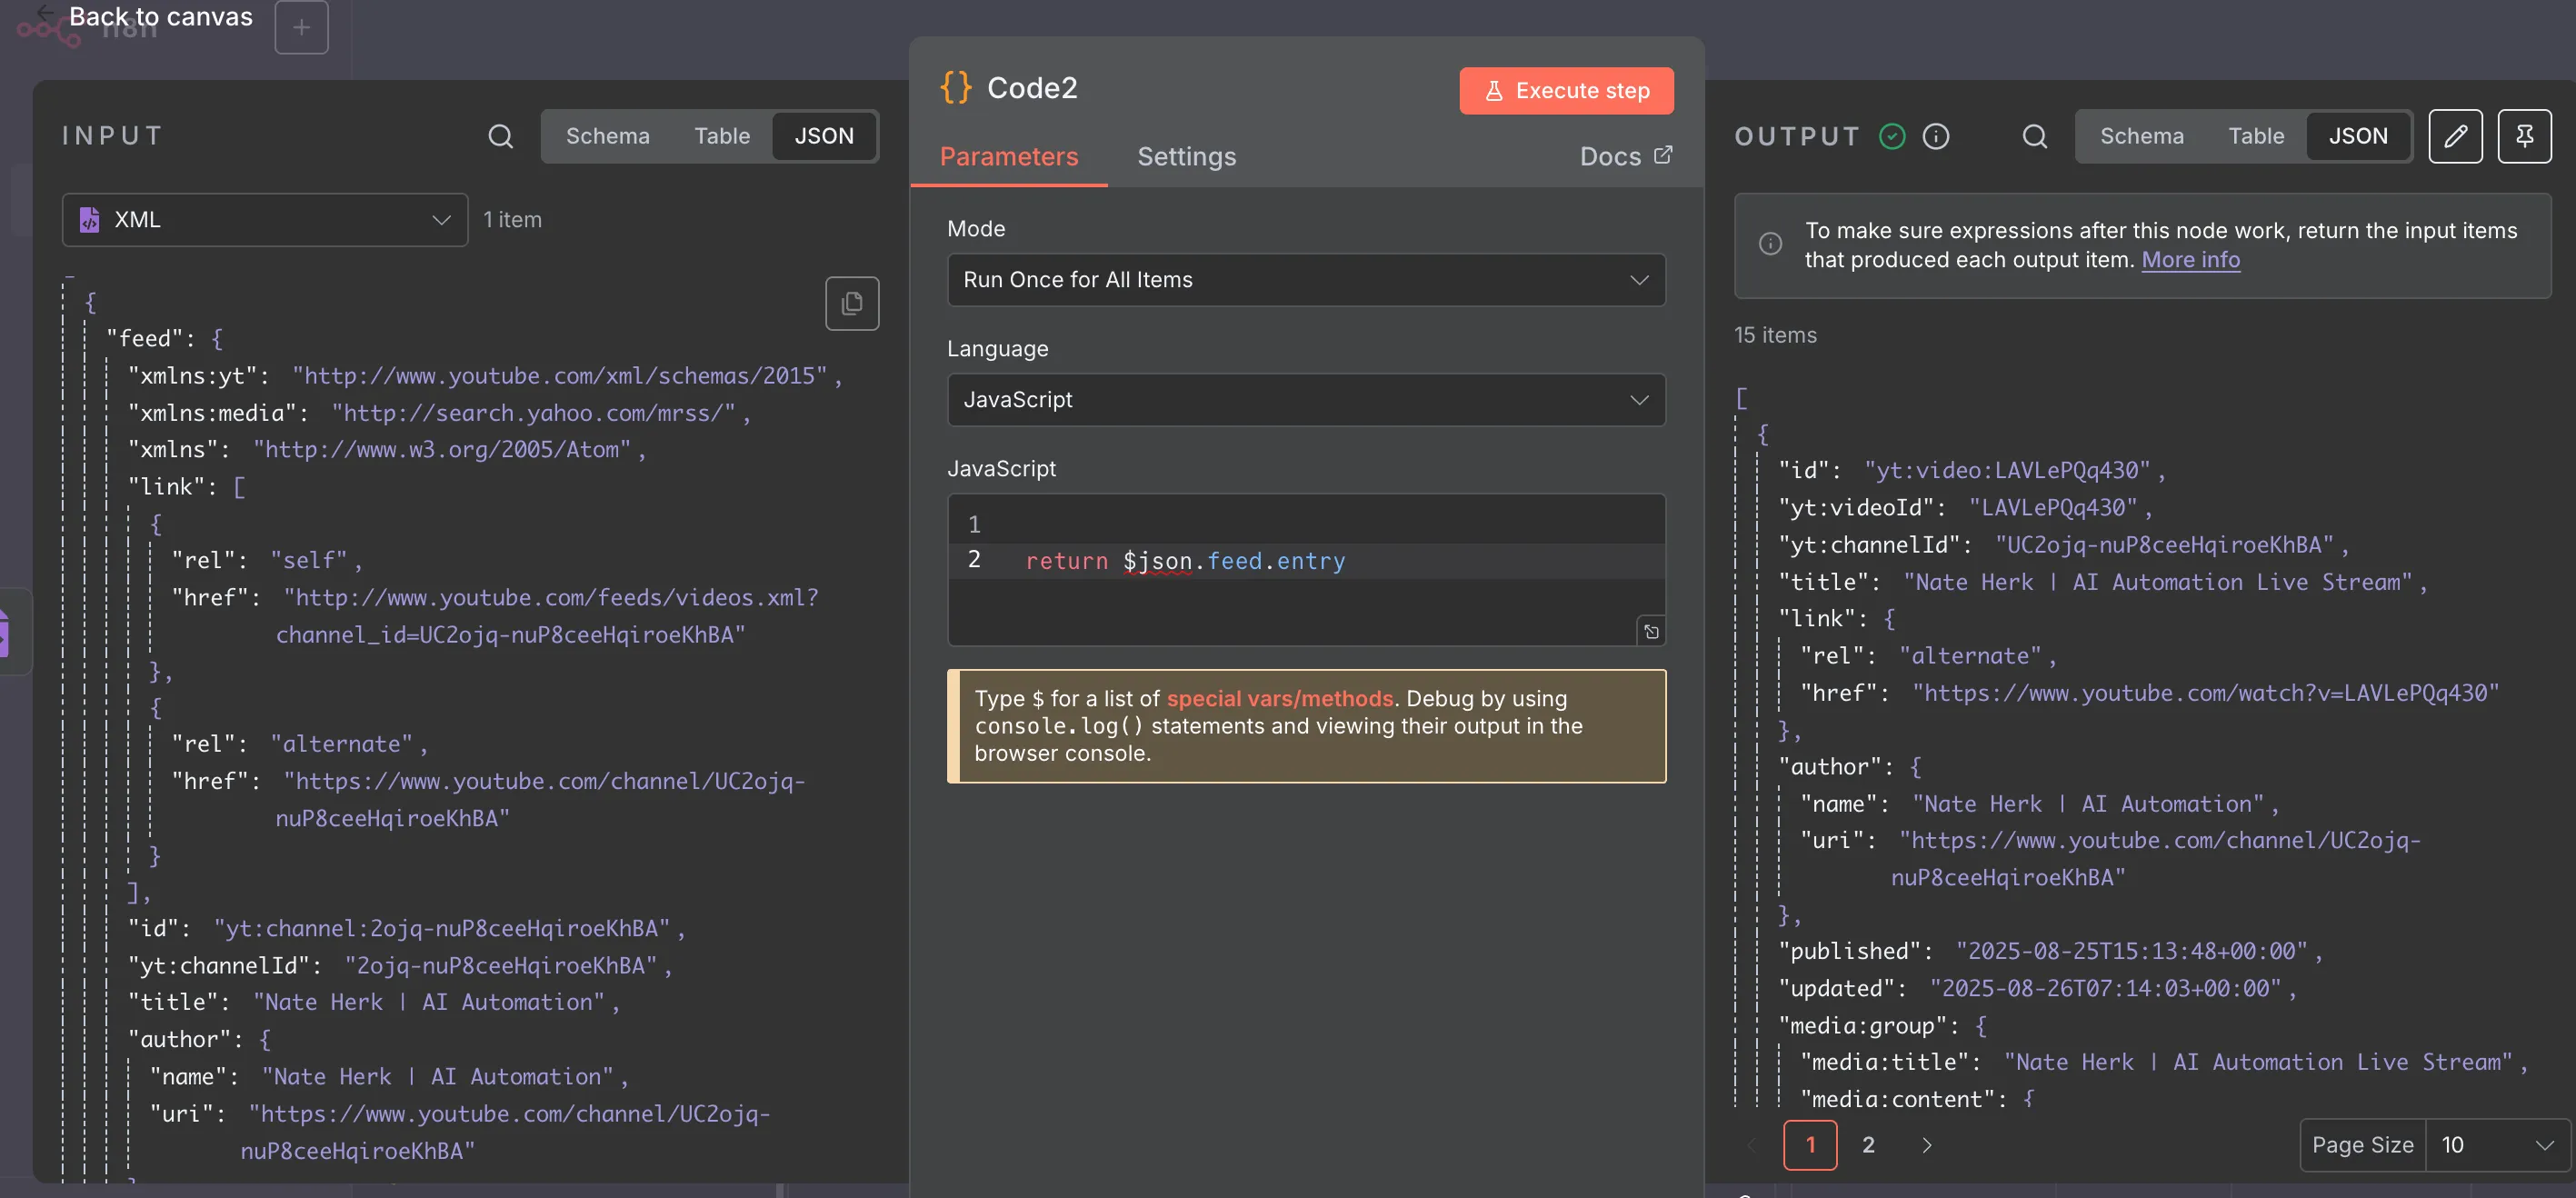The image size is (2576, 1198).
Task: Click Back to canvas
Action: point(160,16)
